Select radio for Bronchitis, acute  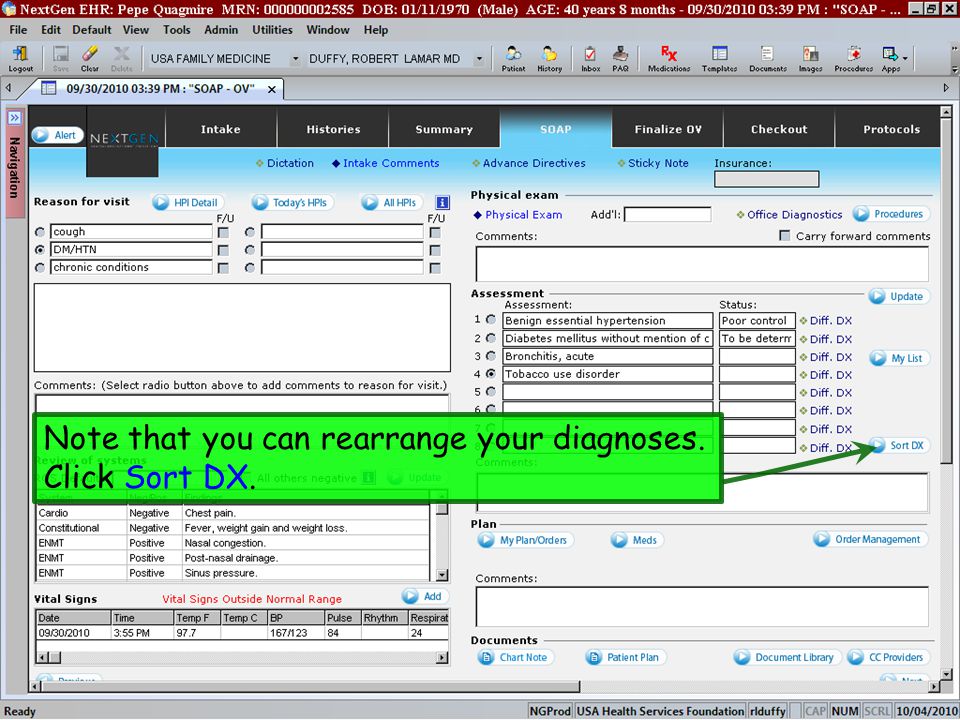(491, 356)
